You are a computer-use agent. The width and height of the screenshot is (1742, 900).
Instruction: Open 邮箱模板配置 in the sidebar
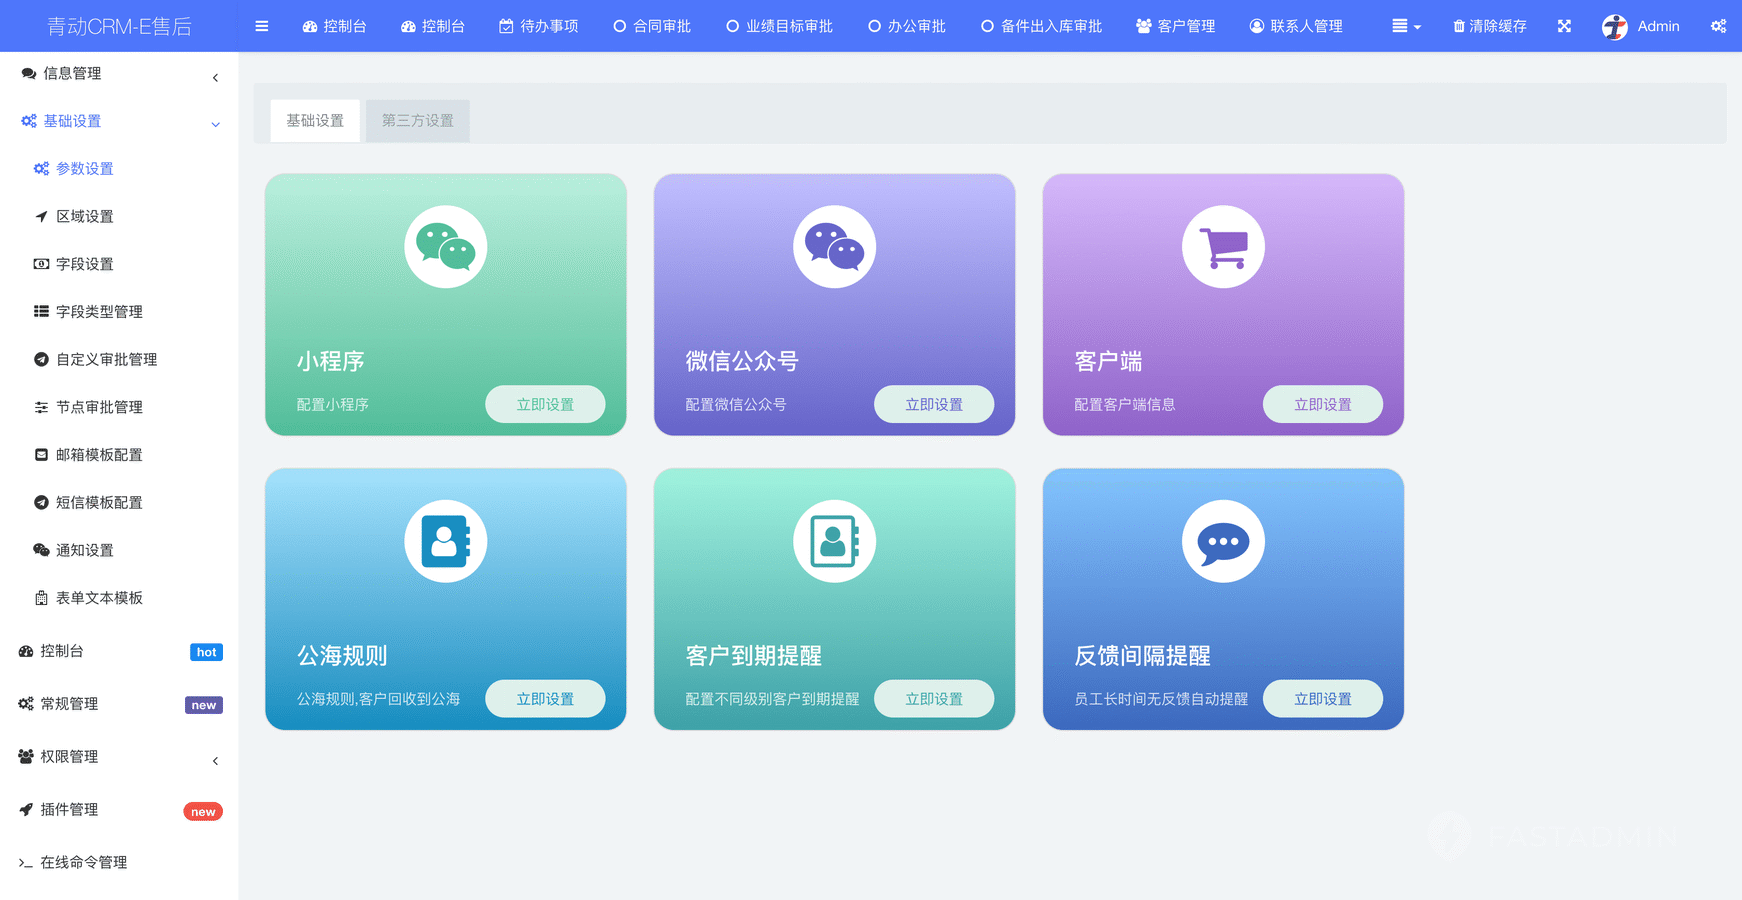point(99,455)
